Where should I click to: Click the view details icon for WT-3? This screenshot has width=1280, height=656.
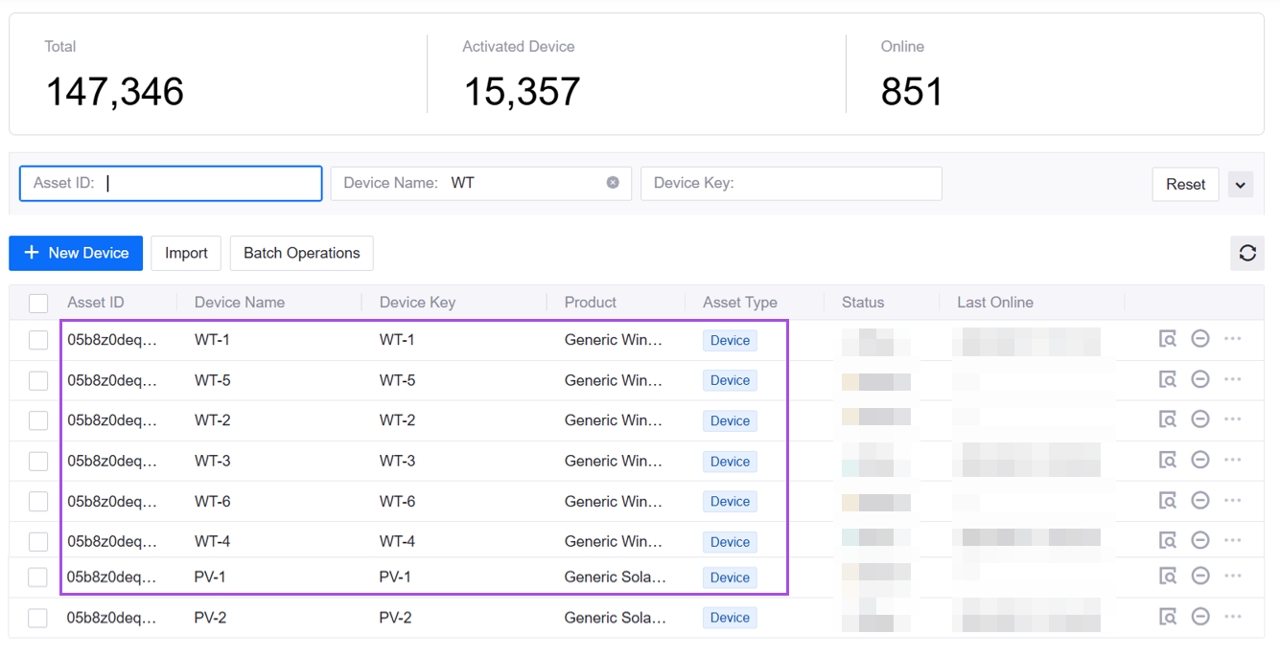[x=1167, y=460]
